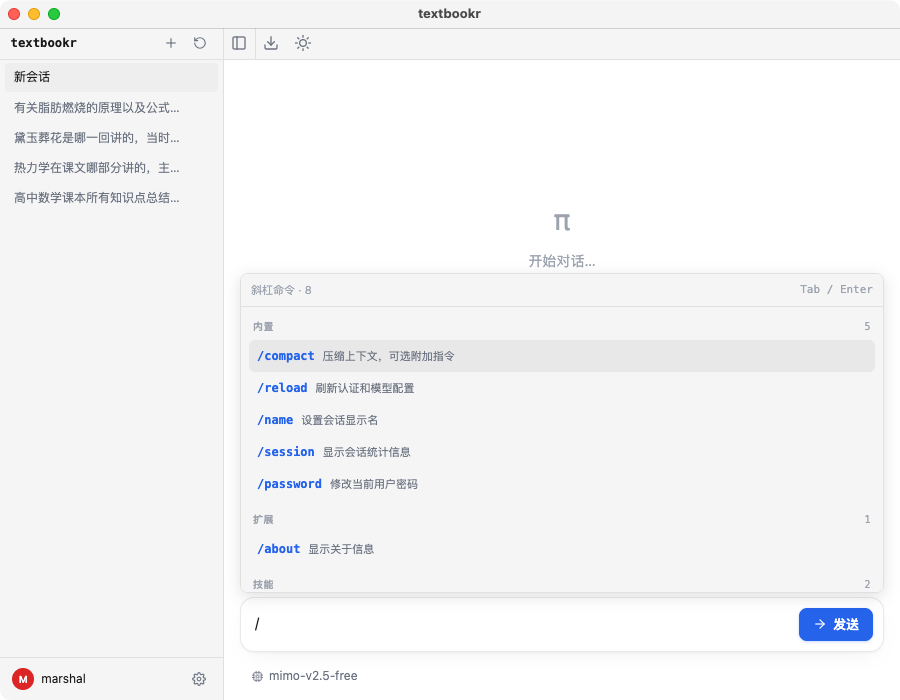Click the Tab / Enter hint text

click(x=836, y=289)
